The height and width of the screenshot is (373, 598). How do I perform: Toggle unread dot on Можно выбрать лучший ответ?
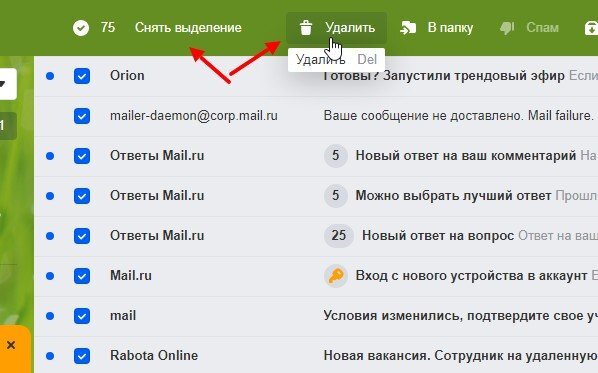point(50,196)
